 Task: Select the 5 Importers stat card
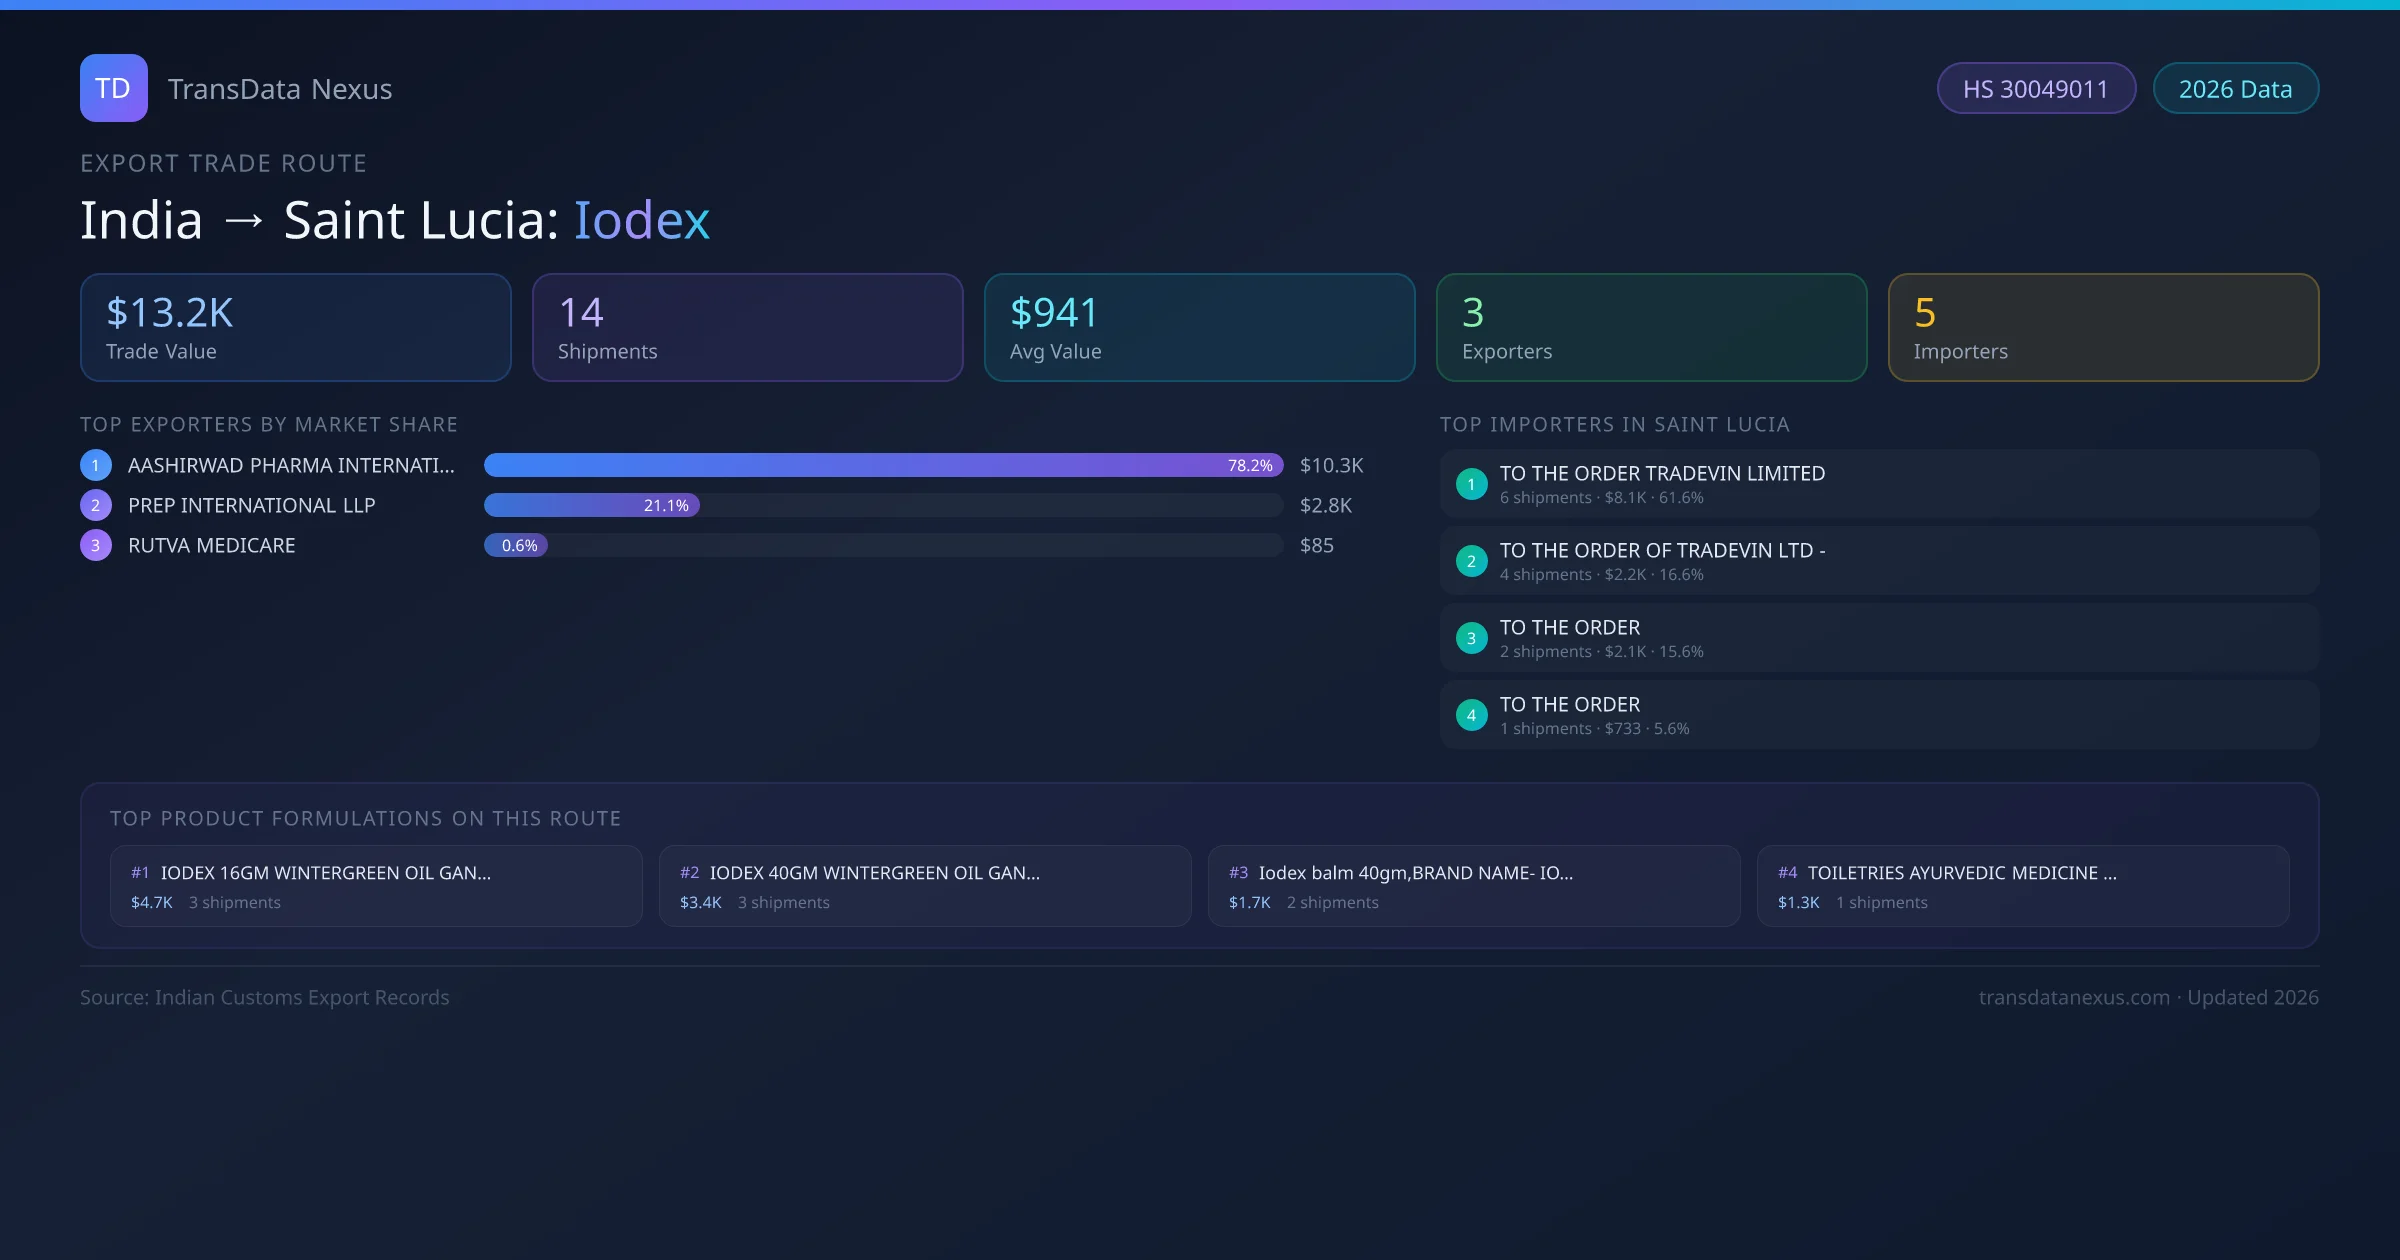pos(2103,327)
